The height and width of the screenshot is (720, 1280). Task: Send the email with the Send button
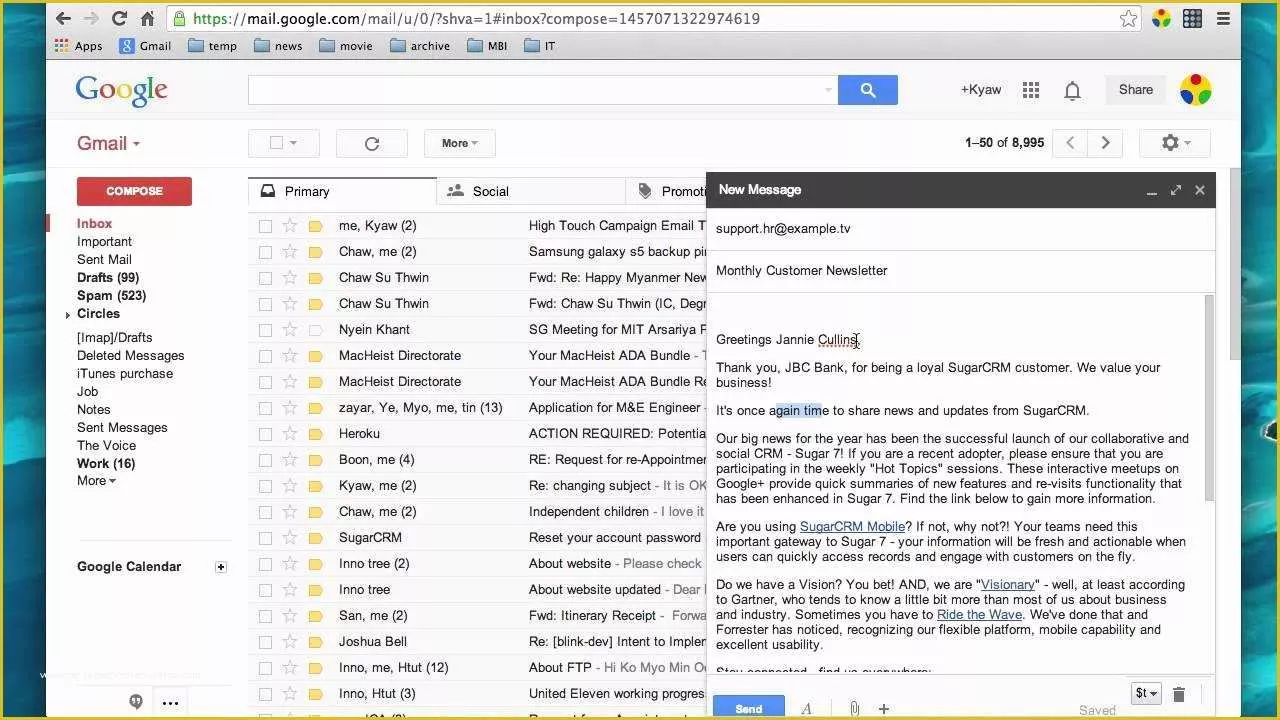748,708
